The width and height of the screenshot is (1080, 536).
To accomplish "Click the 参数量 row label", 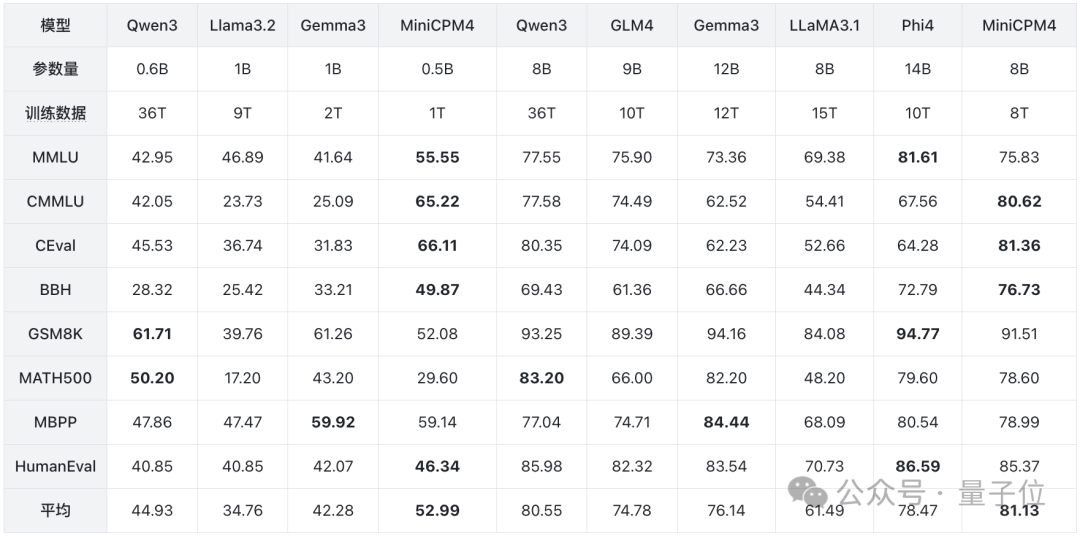I will (x=55, y=70).
